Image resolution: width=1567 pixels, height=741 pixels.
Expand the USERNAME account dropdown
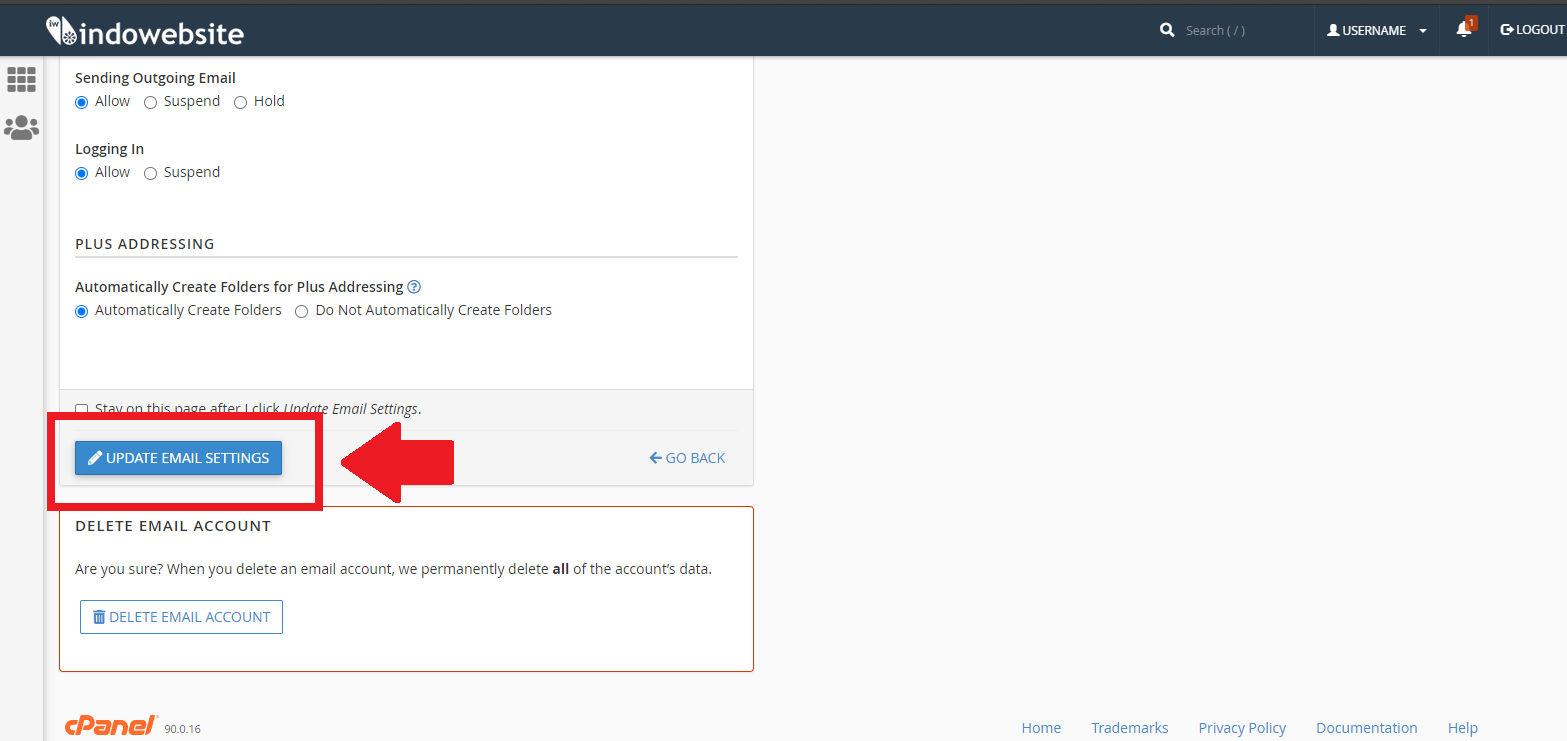(x=1376, y=30)
